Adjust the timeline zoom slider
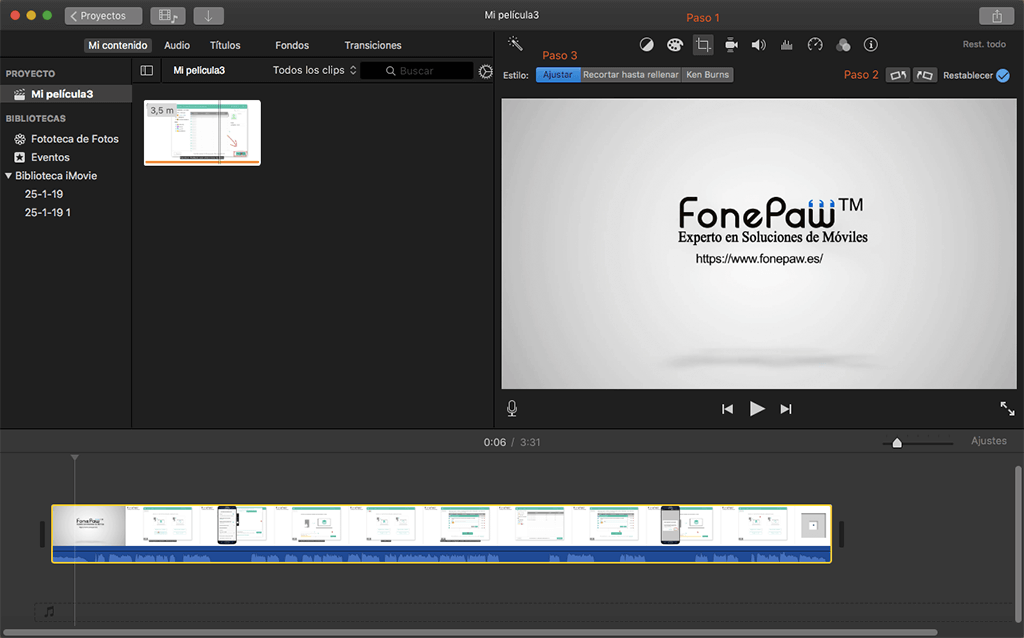 pyautogui.click(x=897, y=443)
